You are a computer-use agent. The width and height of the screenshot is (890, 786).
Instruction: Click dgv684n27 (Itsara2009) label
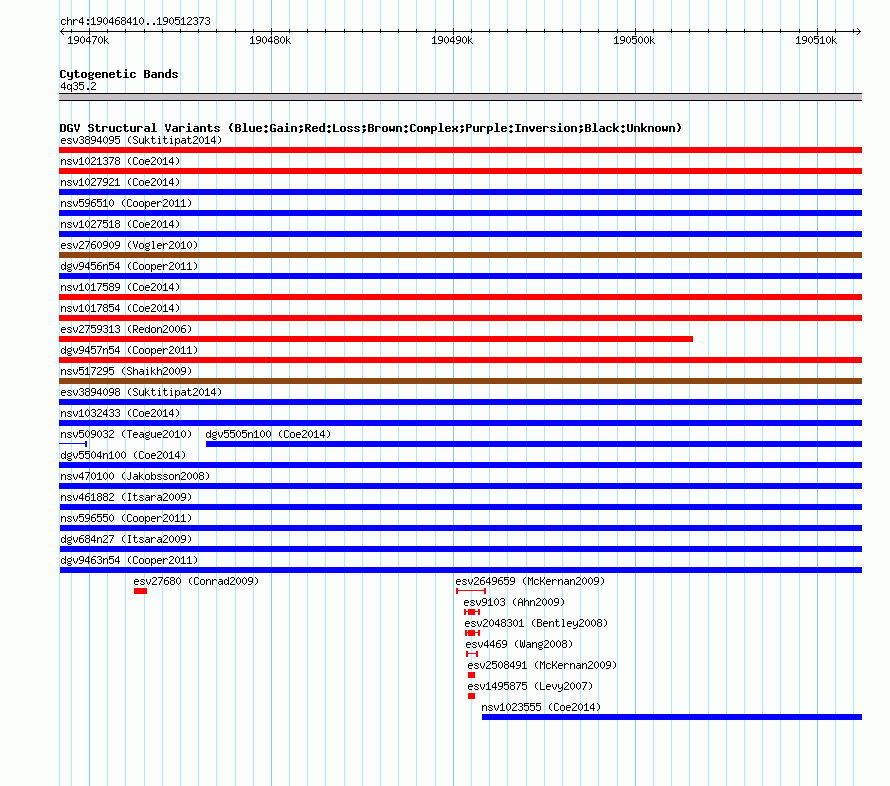(x=126, y=539)
